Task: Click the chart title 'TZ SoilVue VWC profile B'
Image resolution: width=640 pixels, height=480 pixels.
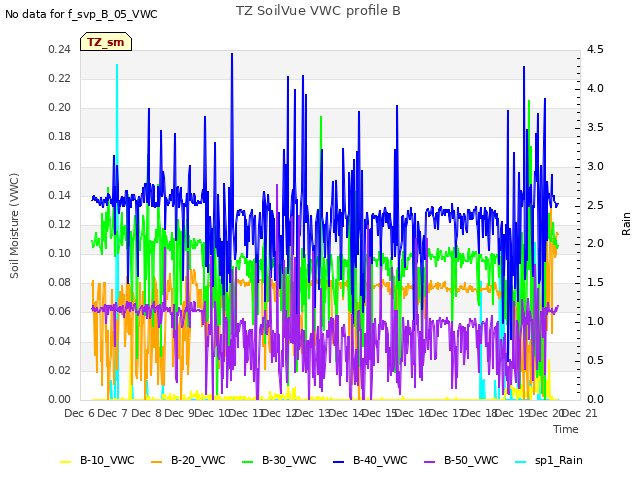Action: click(318, 11)
